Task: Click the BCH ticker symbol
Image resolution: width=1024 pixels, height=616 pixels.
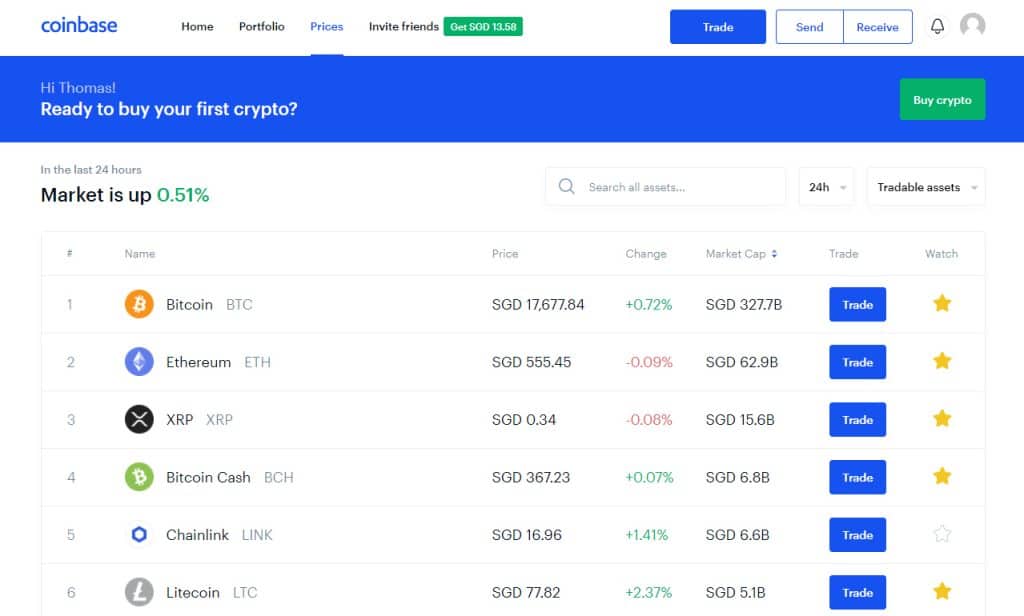Action: (279, 477)
